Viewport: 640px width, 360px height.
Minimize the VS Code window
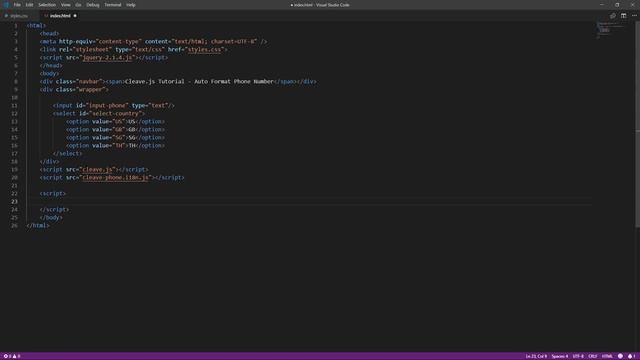(602, 5)
